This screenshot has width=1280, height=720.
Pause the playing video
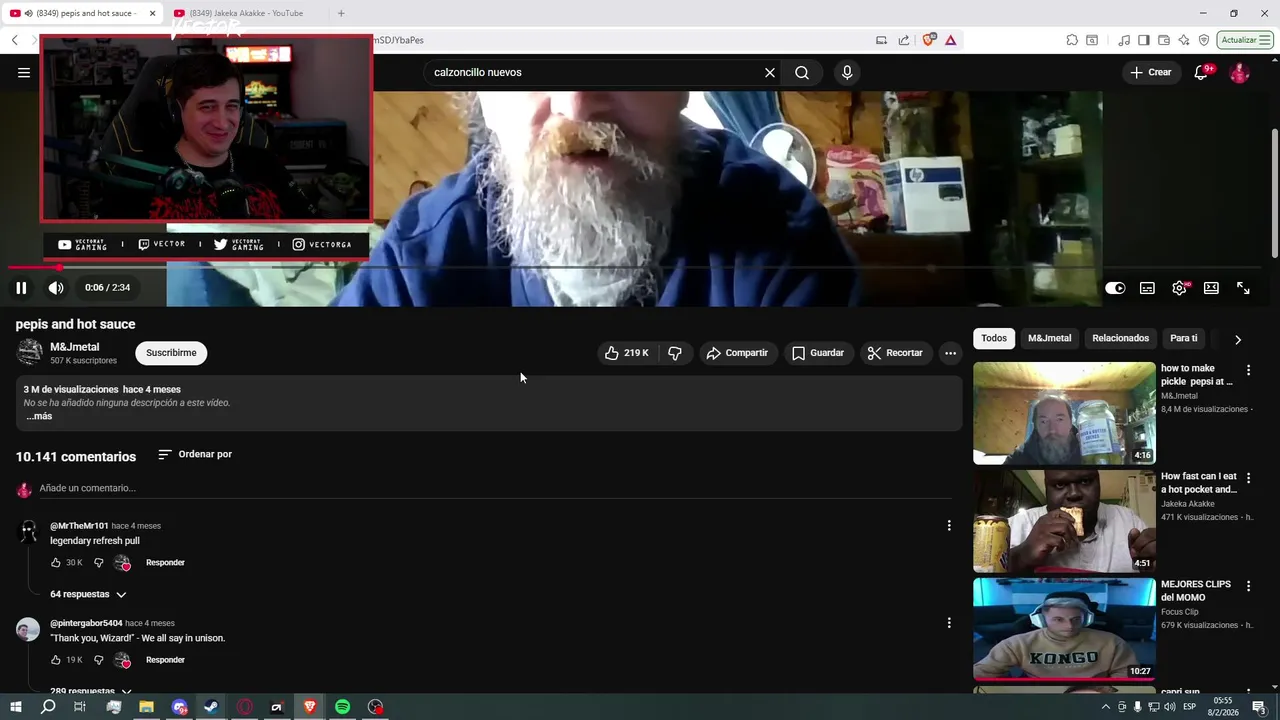pyautogui.click(x=21, y=288)
